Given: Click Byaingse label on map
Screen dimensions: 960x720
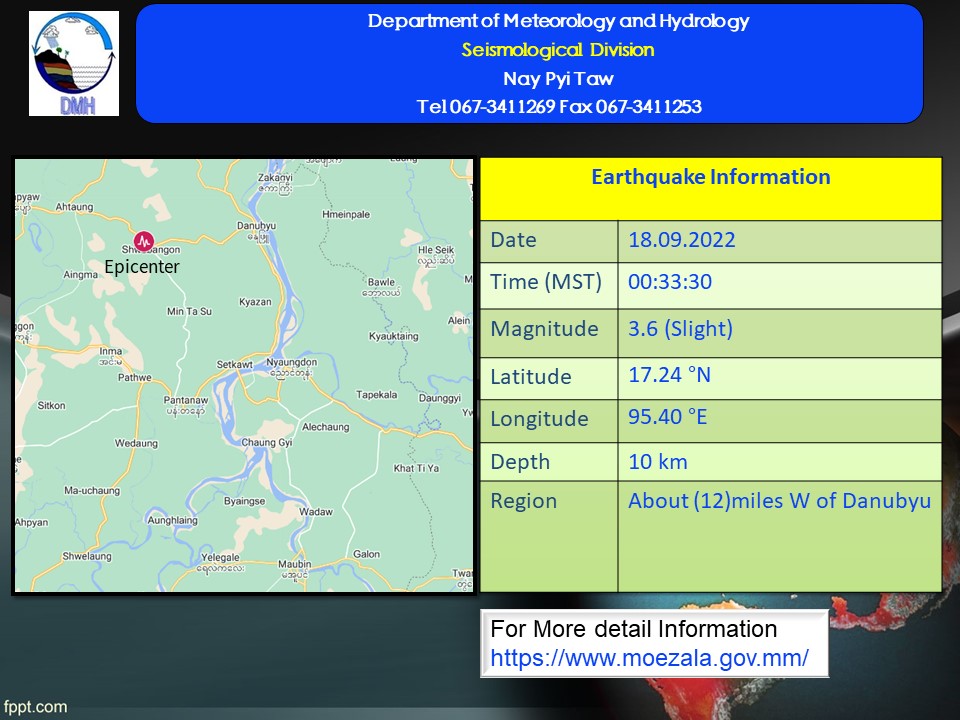Looking at the screenshot, I should [x=244, y=501].
